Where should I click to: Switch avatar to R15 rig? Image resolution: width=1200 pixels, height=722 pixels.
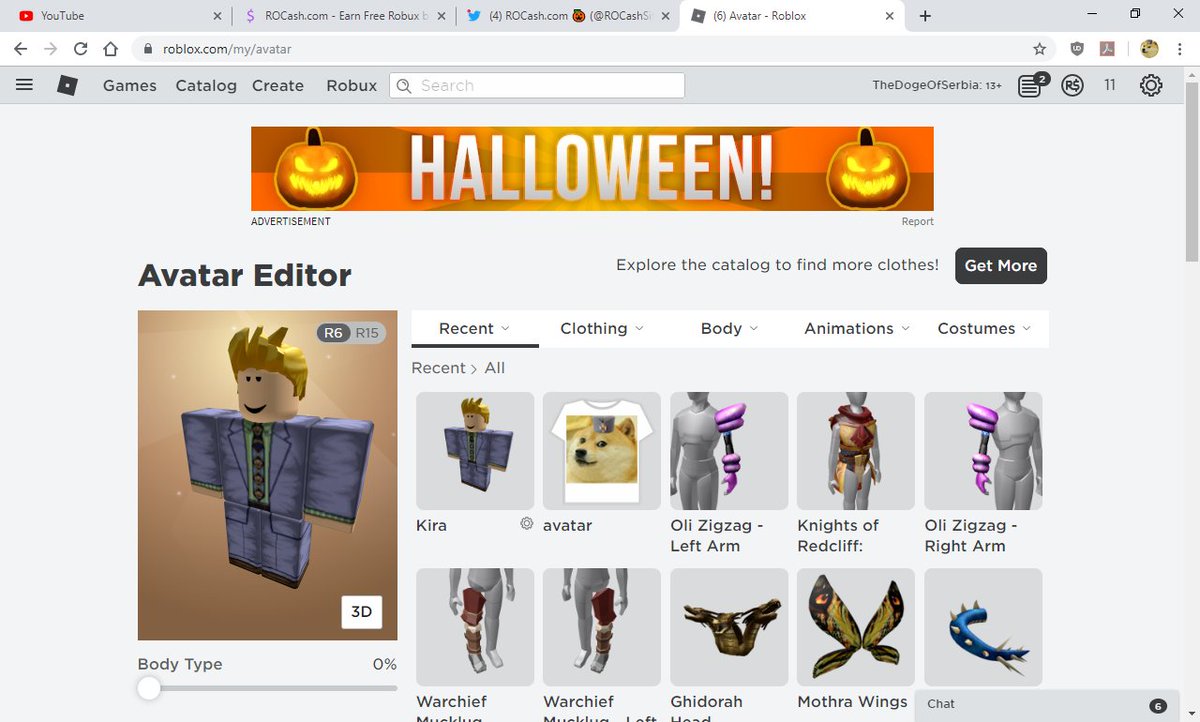pos(367,333)
